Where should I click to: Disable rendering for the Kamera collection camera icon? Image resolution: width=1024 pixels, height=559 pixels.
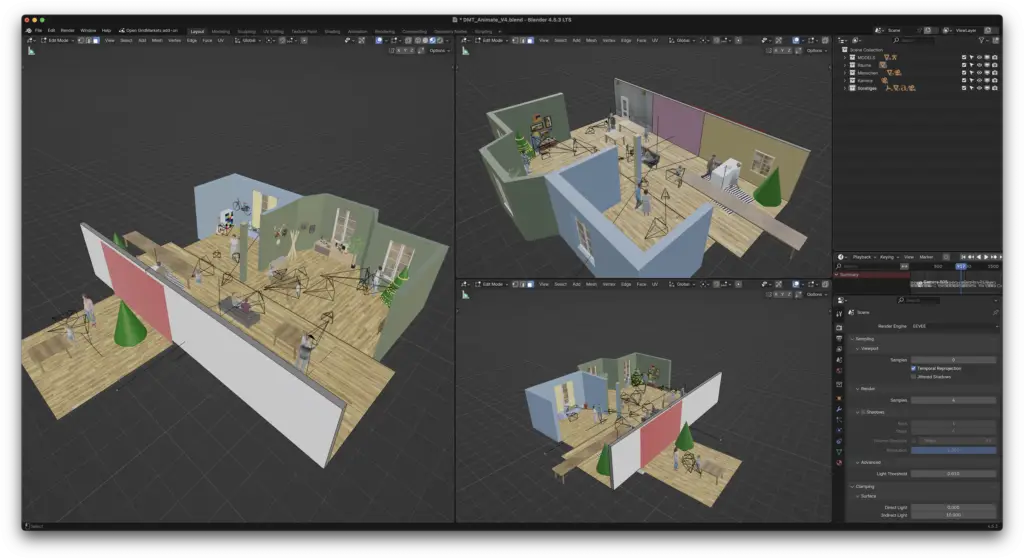tap(994, 80)
